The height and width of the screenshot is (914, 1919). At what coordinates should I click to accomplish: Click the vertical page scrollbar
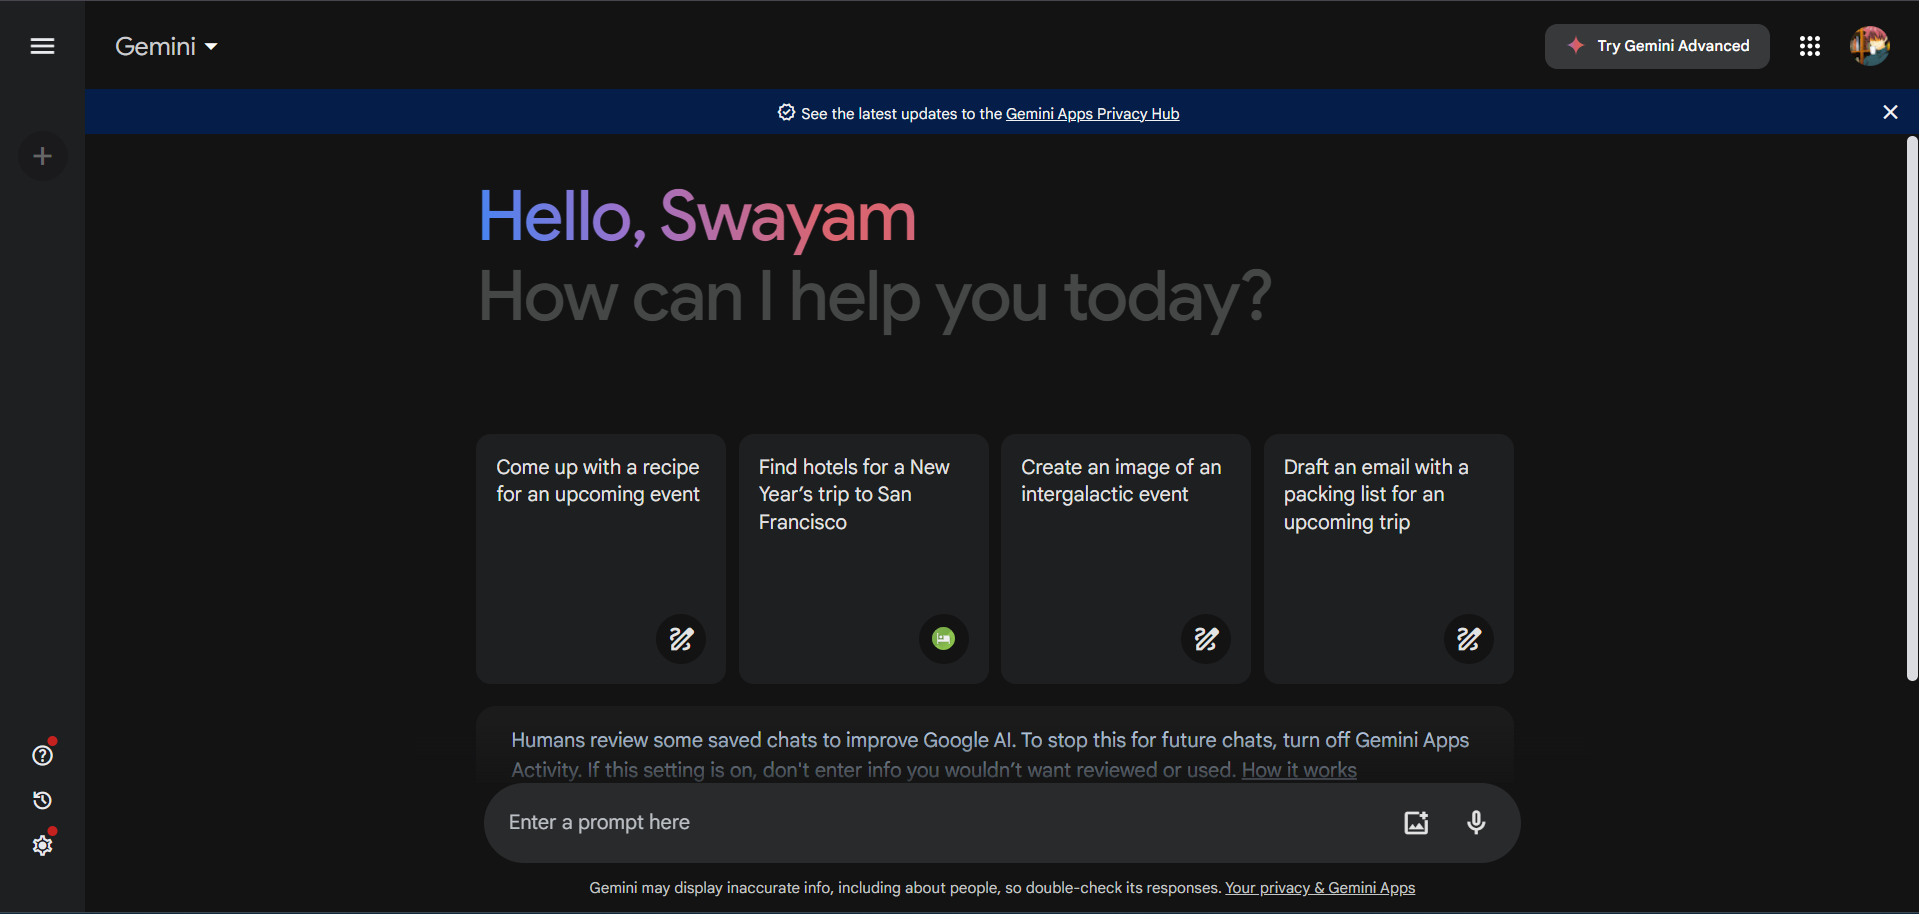1912,409
